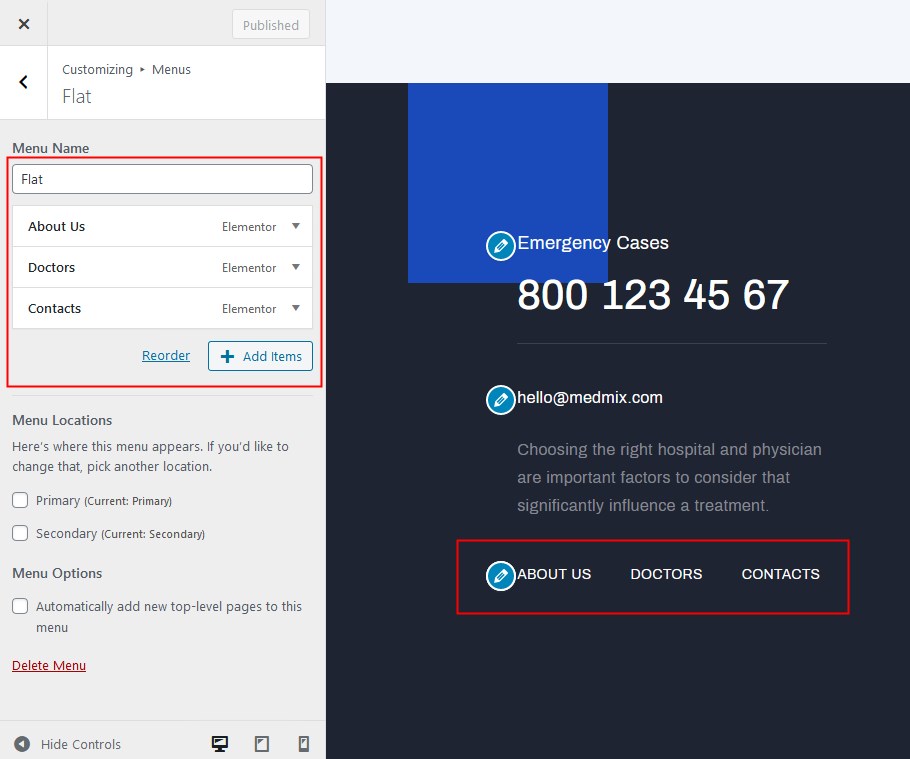Switch to mobile preview mode
The image size is (910, 759).
tap(304, 743)
